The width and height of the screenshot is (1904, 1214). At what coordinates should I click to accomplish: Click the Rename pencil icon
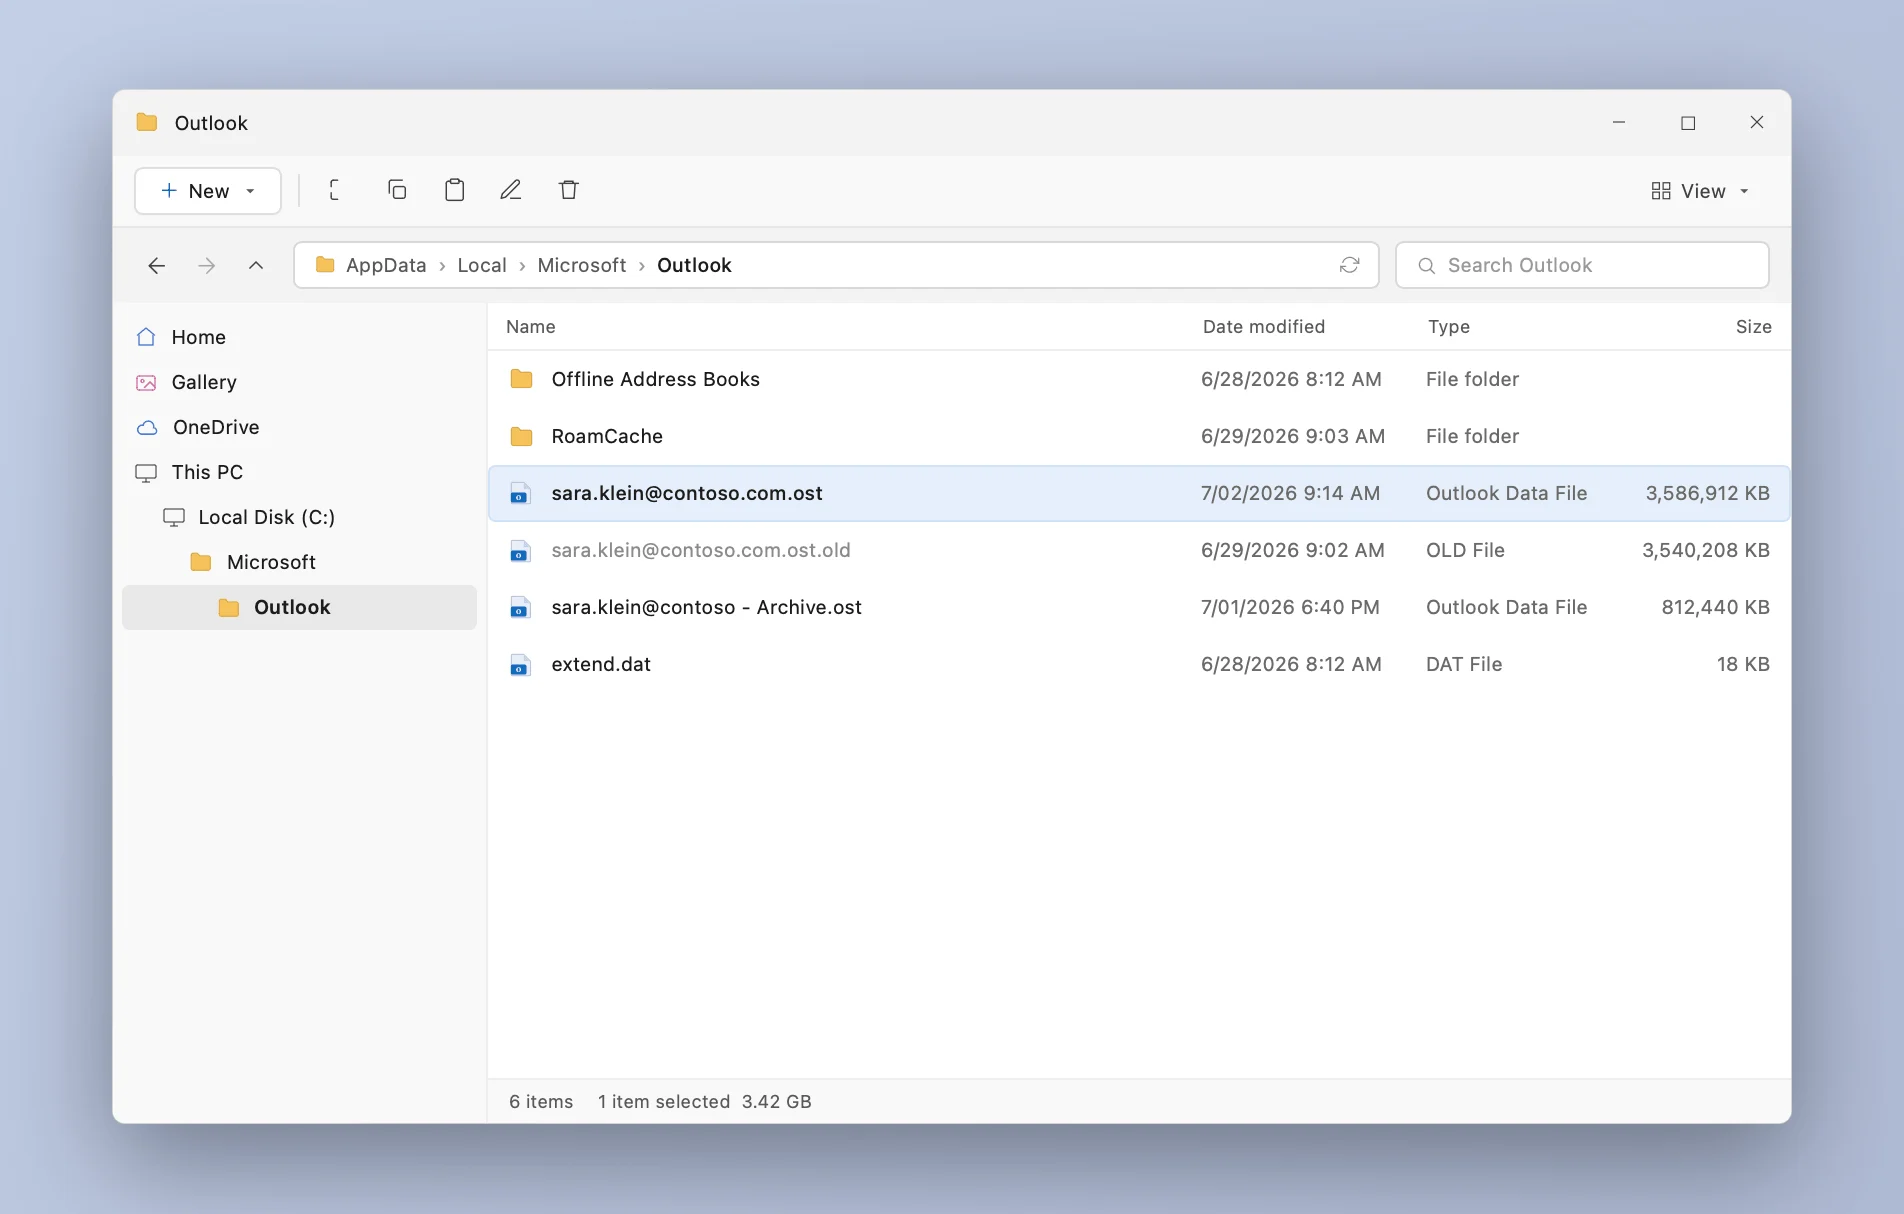511,190
